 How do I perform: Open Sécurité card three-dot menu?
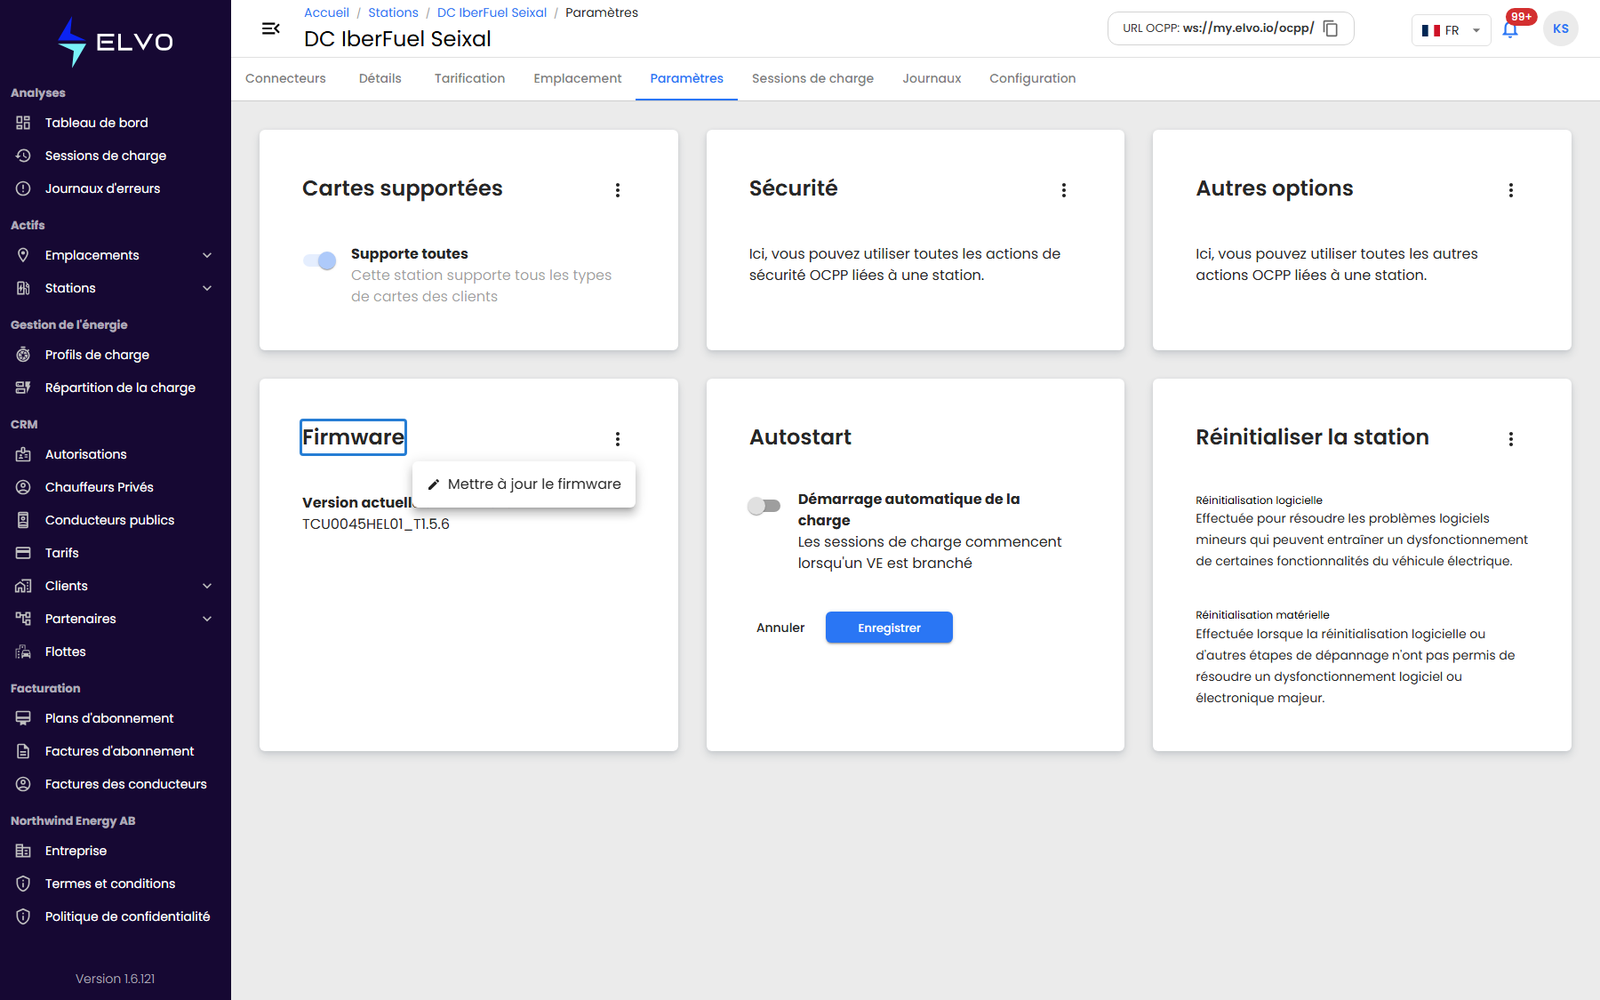tap(1064, 190)
